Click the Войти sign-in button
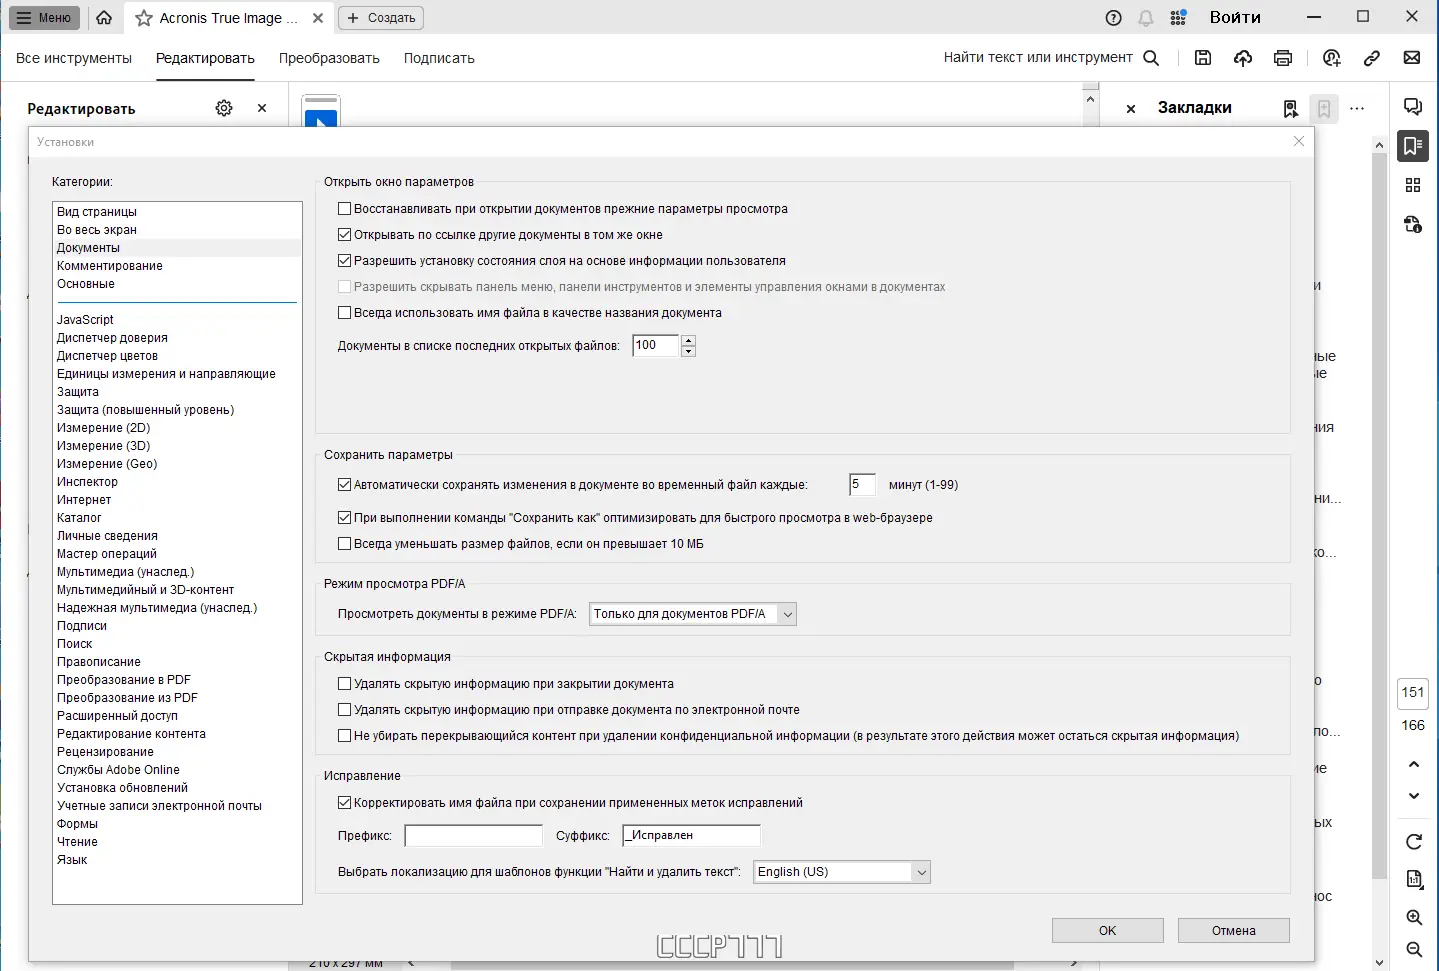1439x971 pixels. (x=1235, y=18)
